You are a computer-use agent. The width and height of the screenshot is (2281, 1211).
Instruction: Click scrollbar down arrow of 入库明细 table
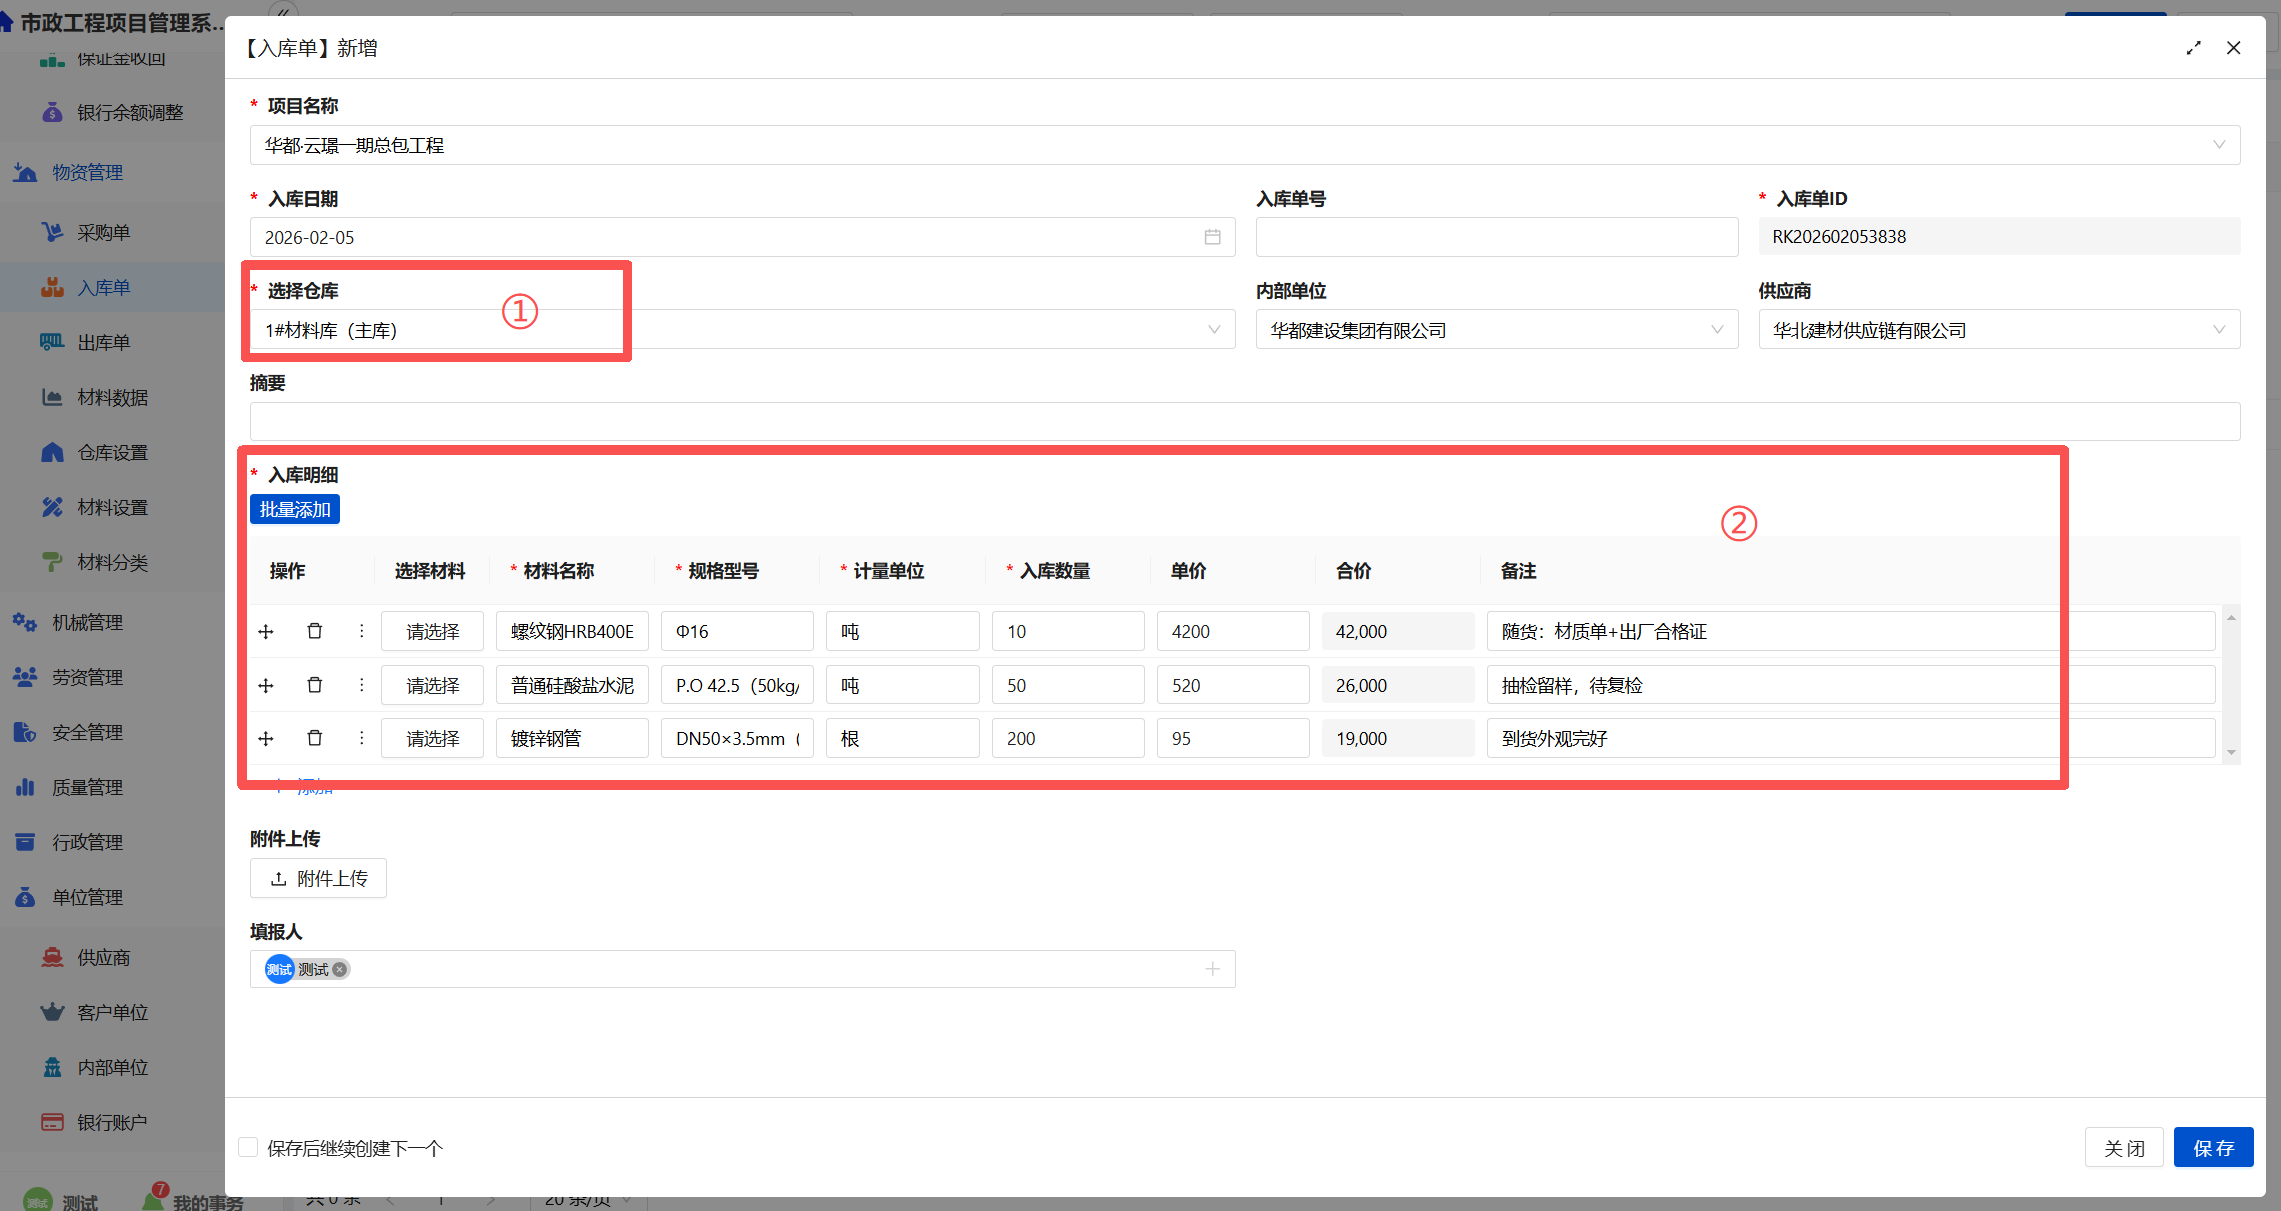click(2230, 753)
